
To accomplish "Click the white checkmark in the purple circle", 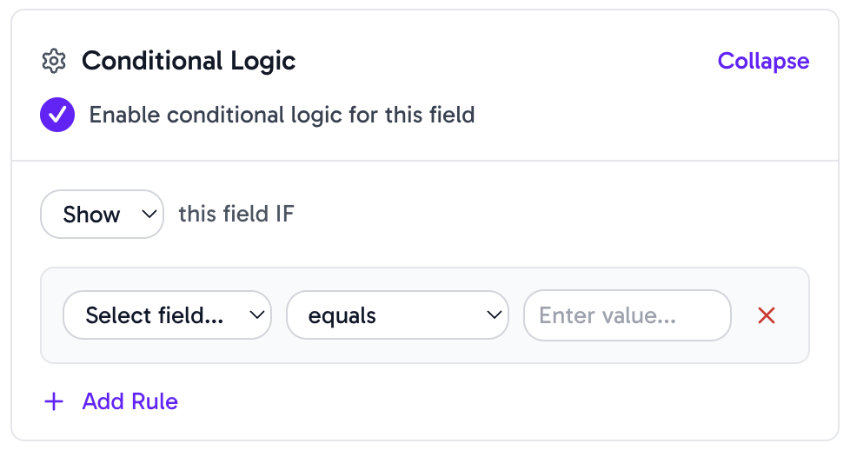I will click(x=57, y=115).
